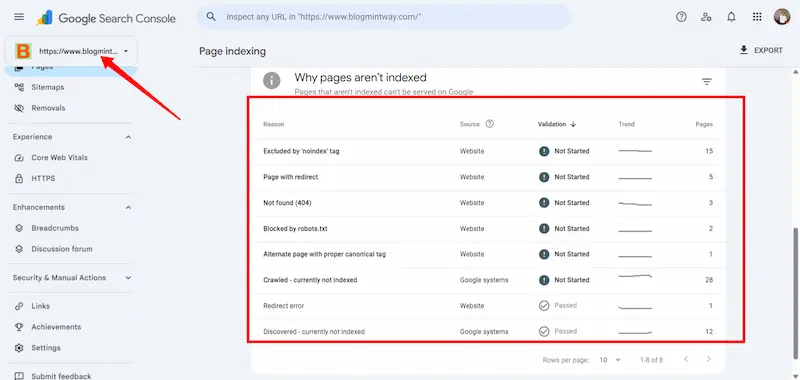
Task: Go to next page of results
Action: tap(709, 360)
